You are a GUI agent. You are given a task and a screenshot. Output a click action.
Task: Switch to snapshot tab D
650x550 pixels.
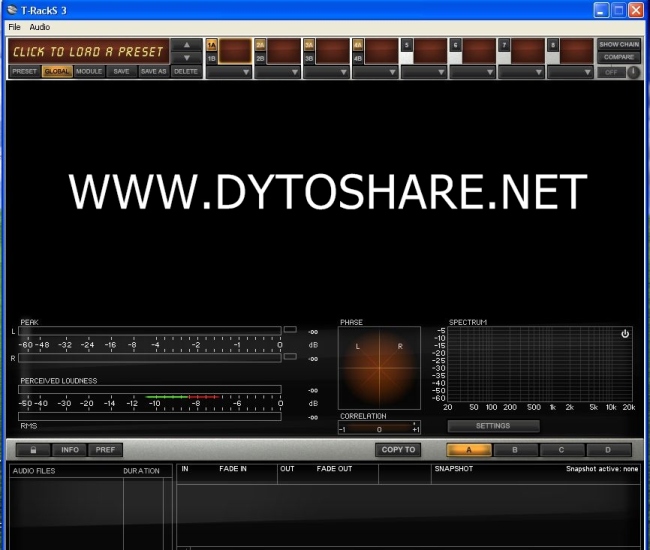tap(608, 450)
